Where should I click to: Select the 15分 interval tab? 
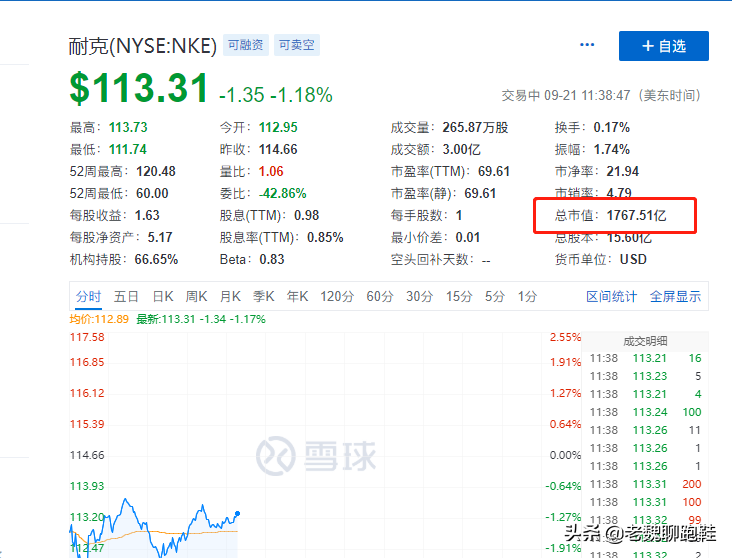(459, 296)
